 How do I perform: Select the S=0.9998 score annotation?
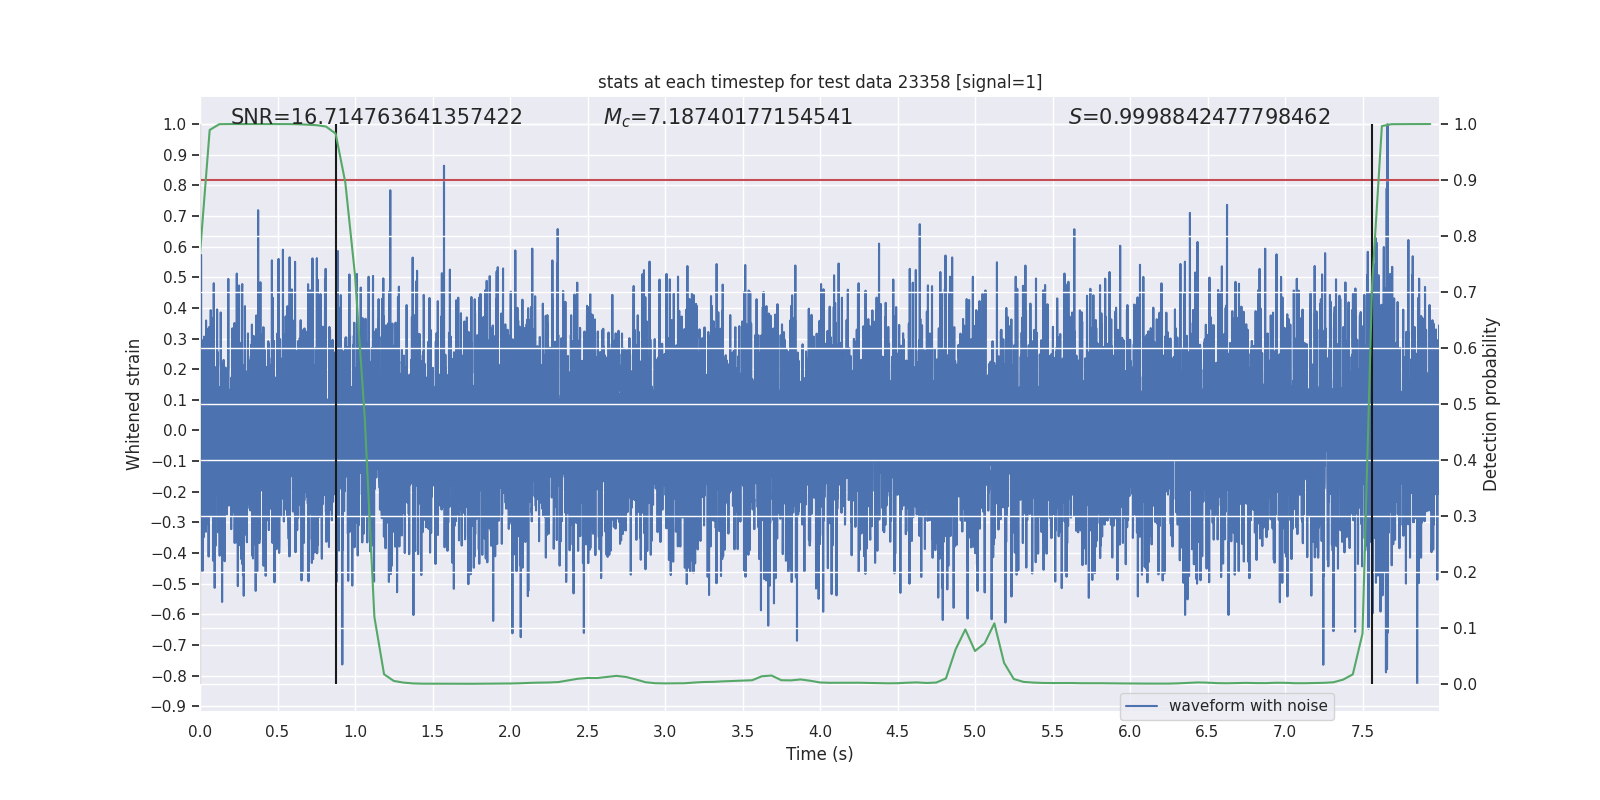pos(1199,117)
